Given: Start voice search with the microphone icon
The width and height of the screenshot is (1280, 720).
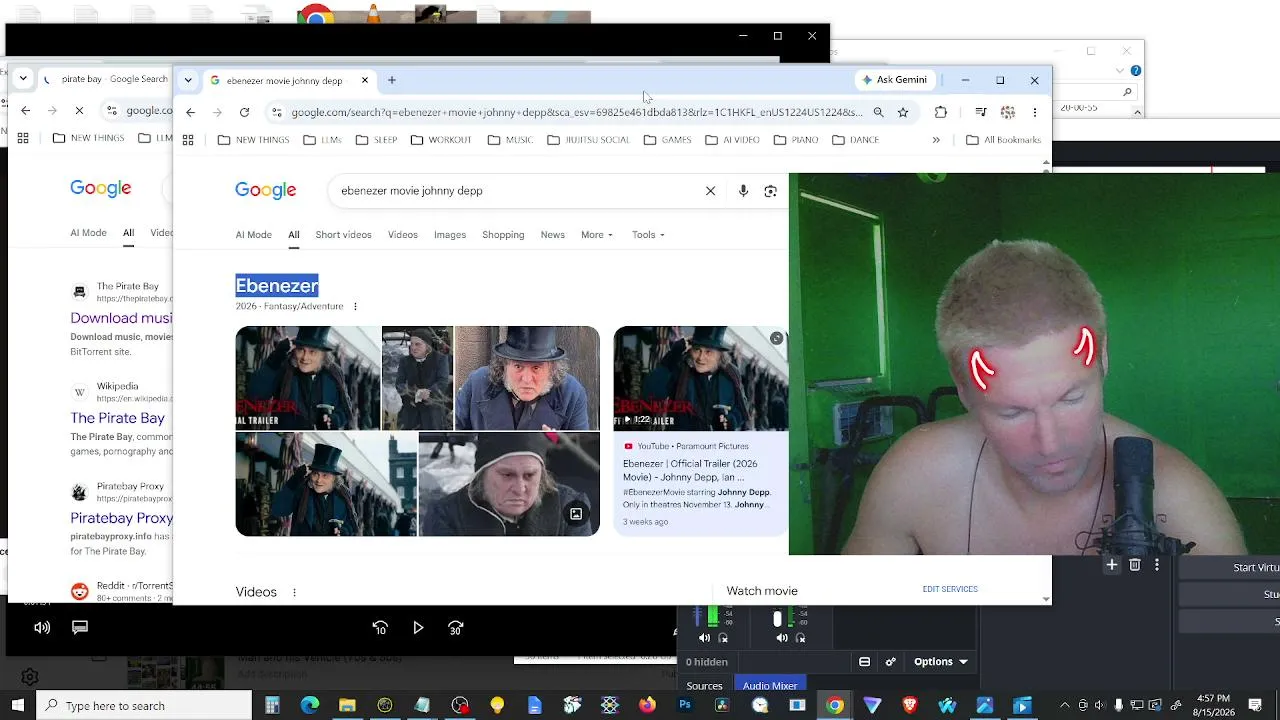Looking at the screenshot, I should coord(743,191).
